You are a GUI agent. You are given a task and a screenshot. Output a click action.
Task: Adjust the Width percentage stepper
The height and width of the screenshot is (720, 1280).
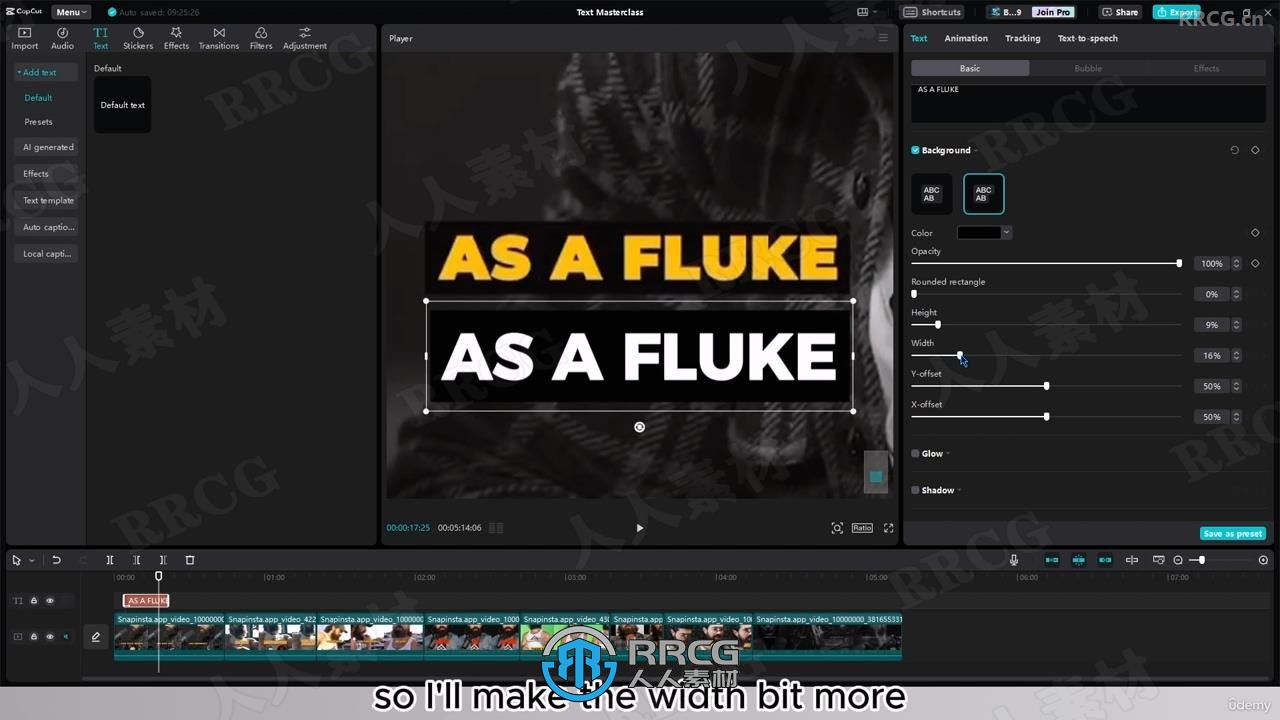coord(1237,355)
